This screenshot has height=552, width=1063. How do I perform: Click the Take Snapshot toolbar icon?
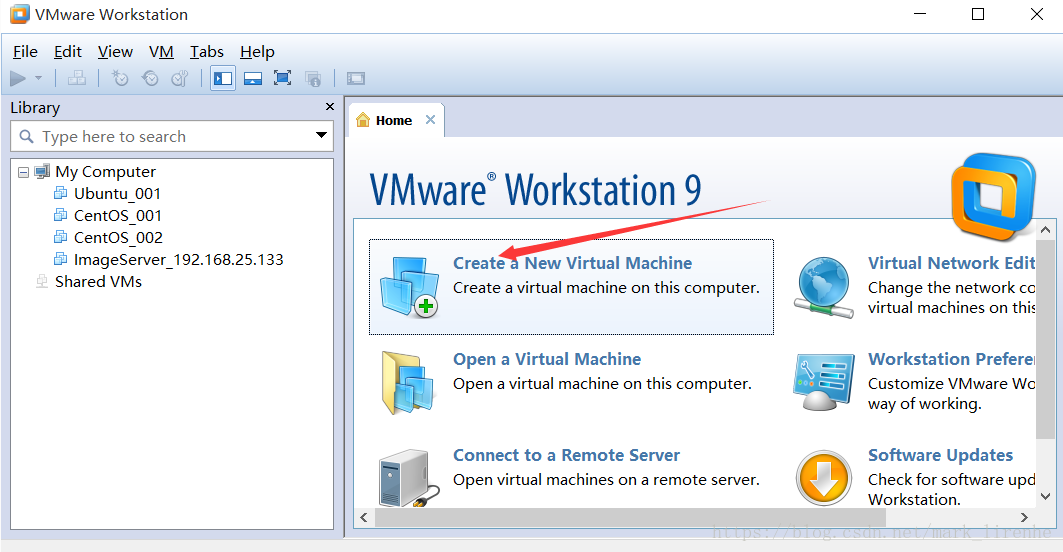point(120,79)
